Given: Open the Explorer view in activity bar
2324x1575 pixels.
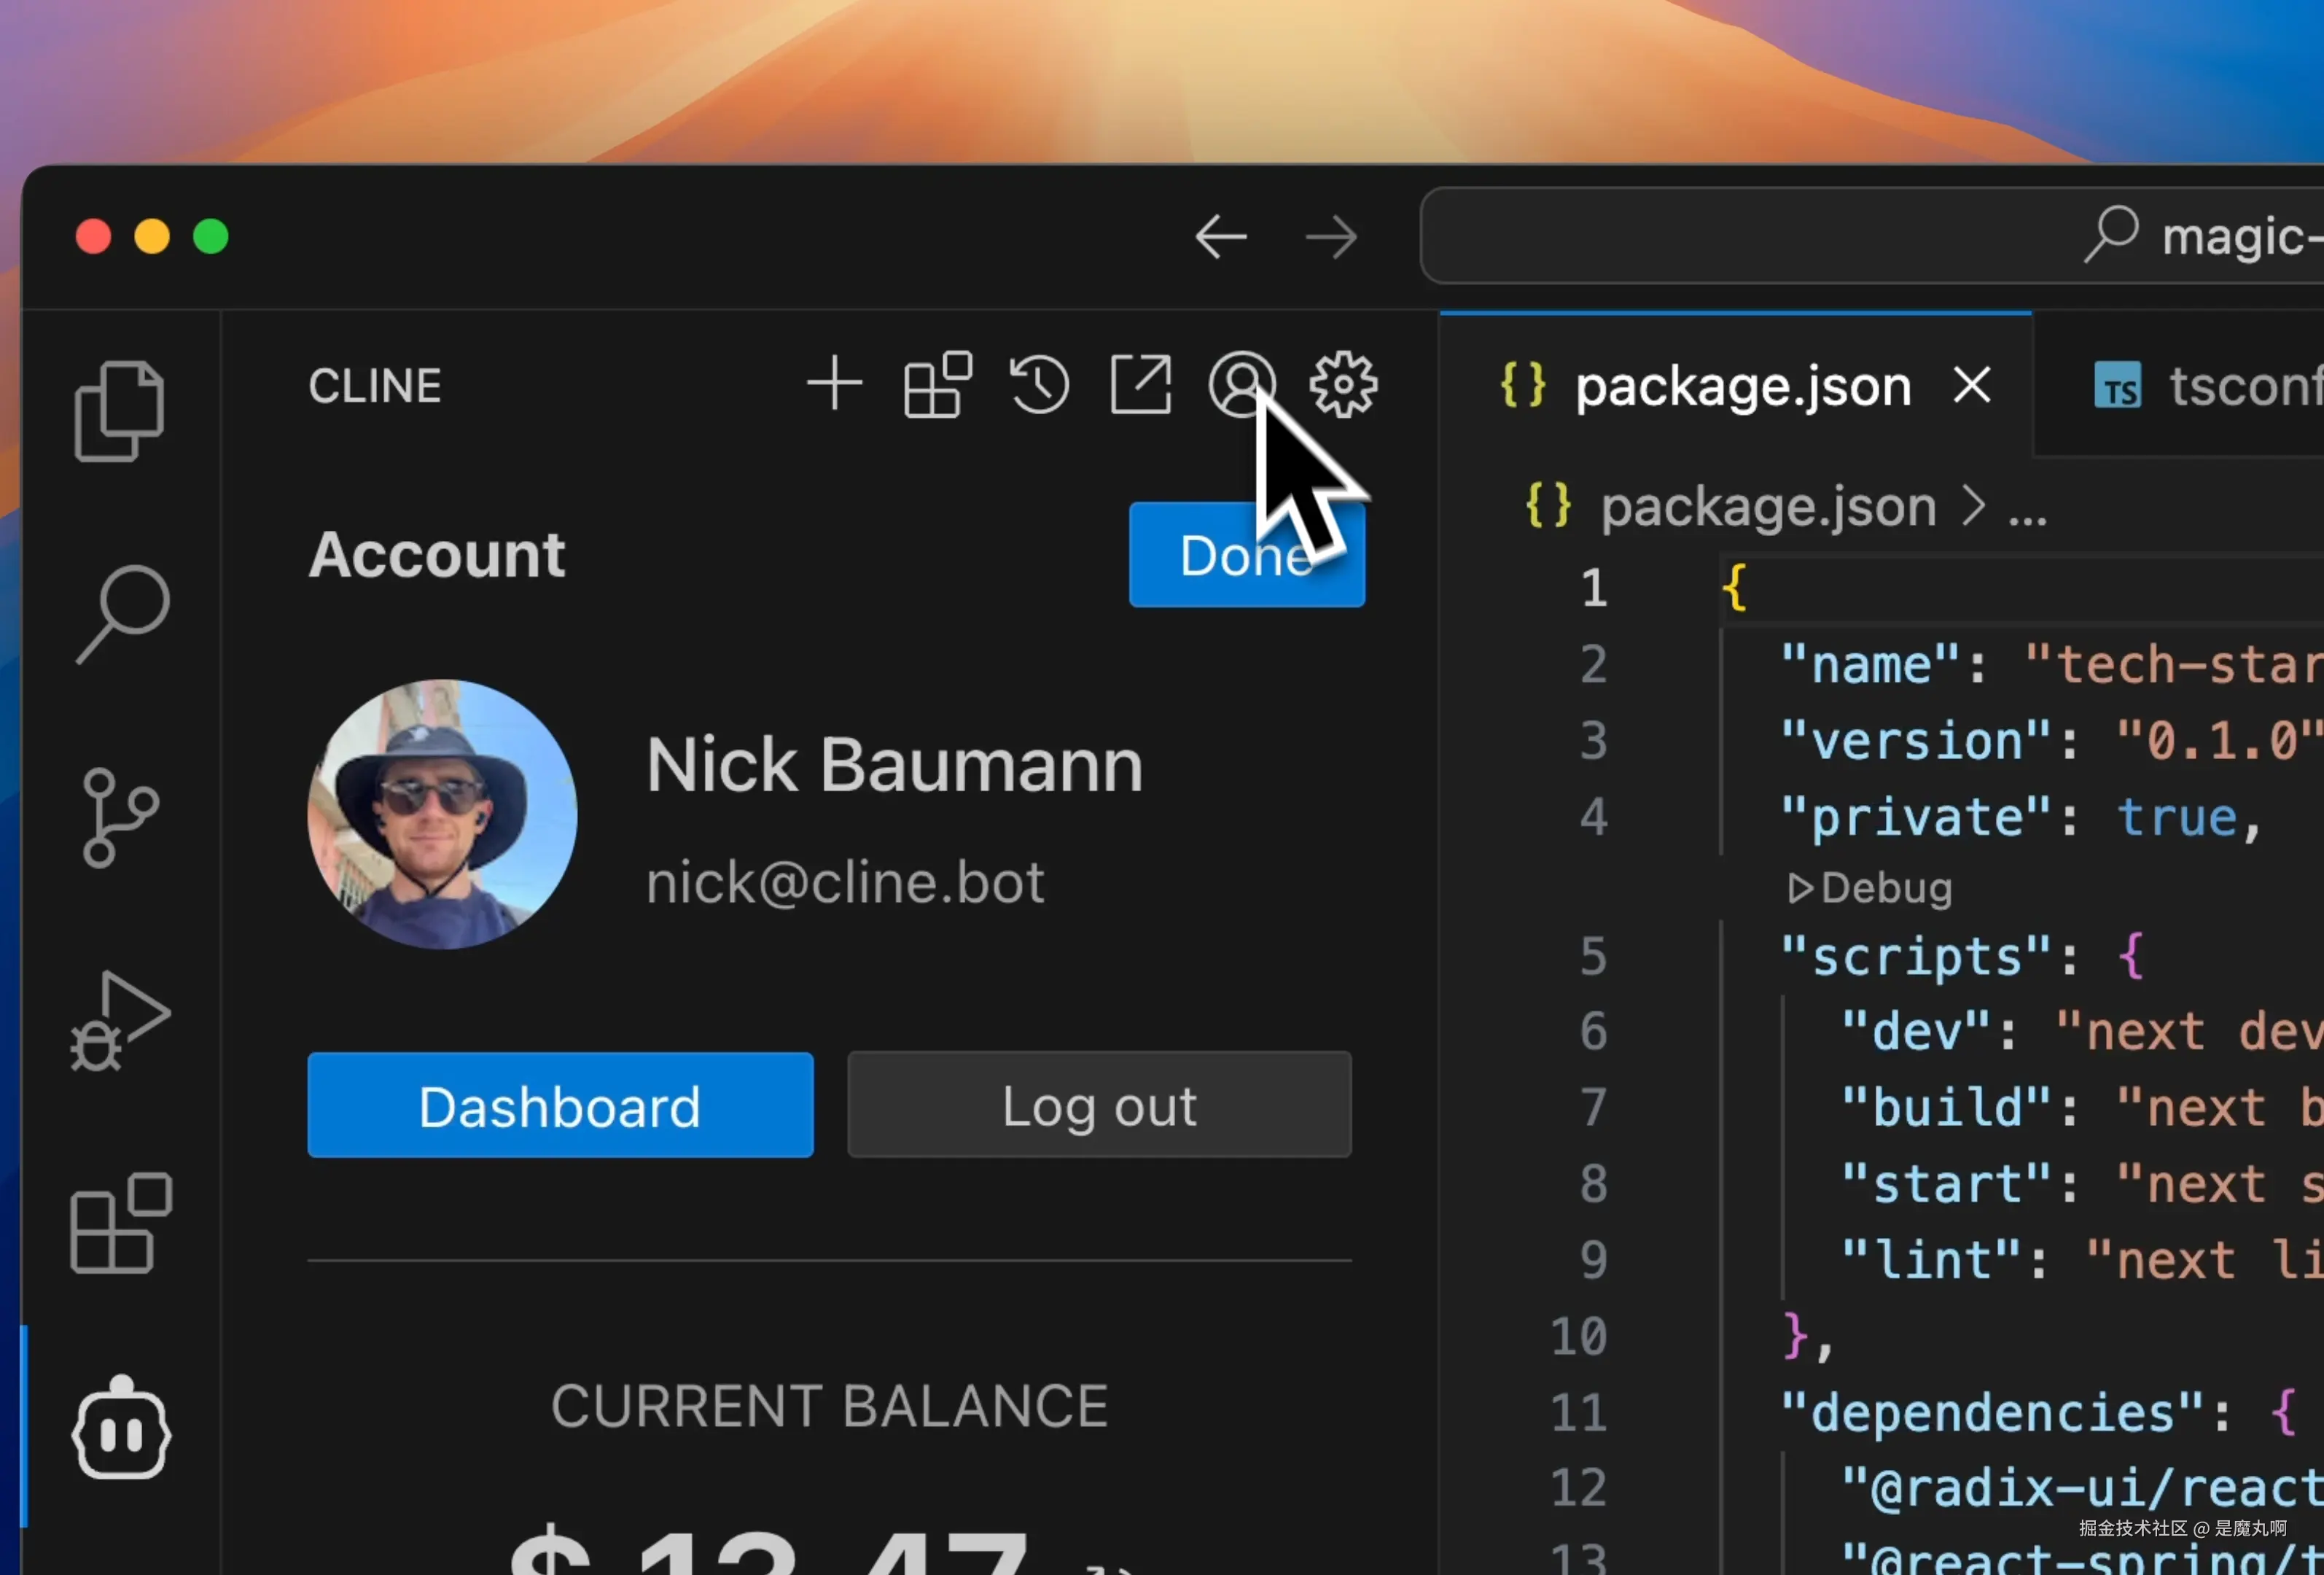Looking at the screenshot, I should click(x=119, y=410).
